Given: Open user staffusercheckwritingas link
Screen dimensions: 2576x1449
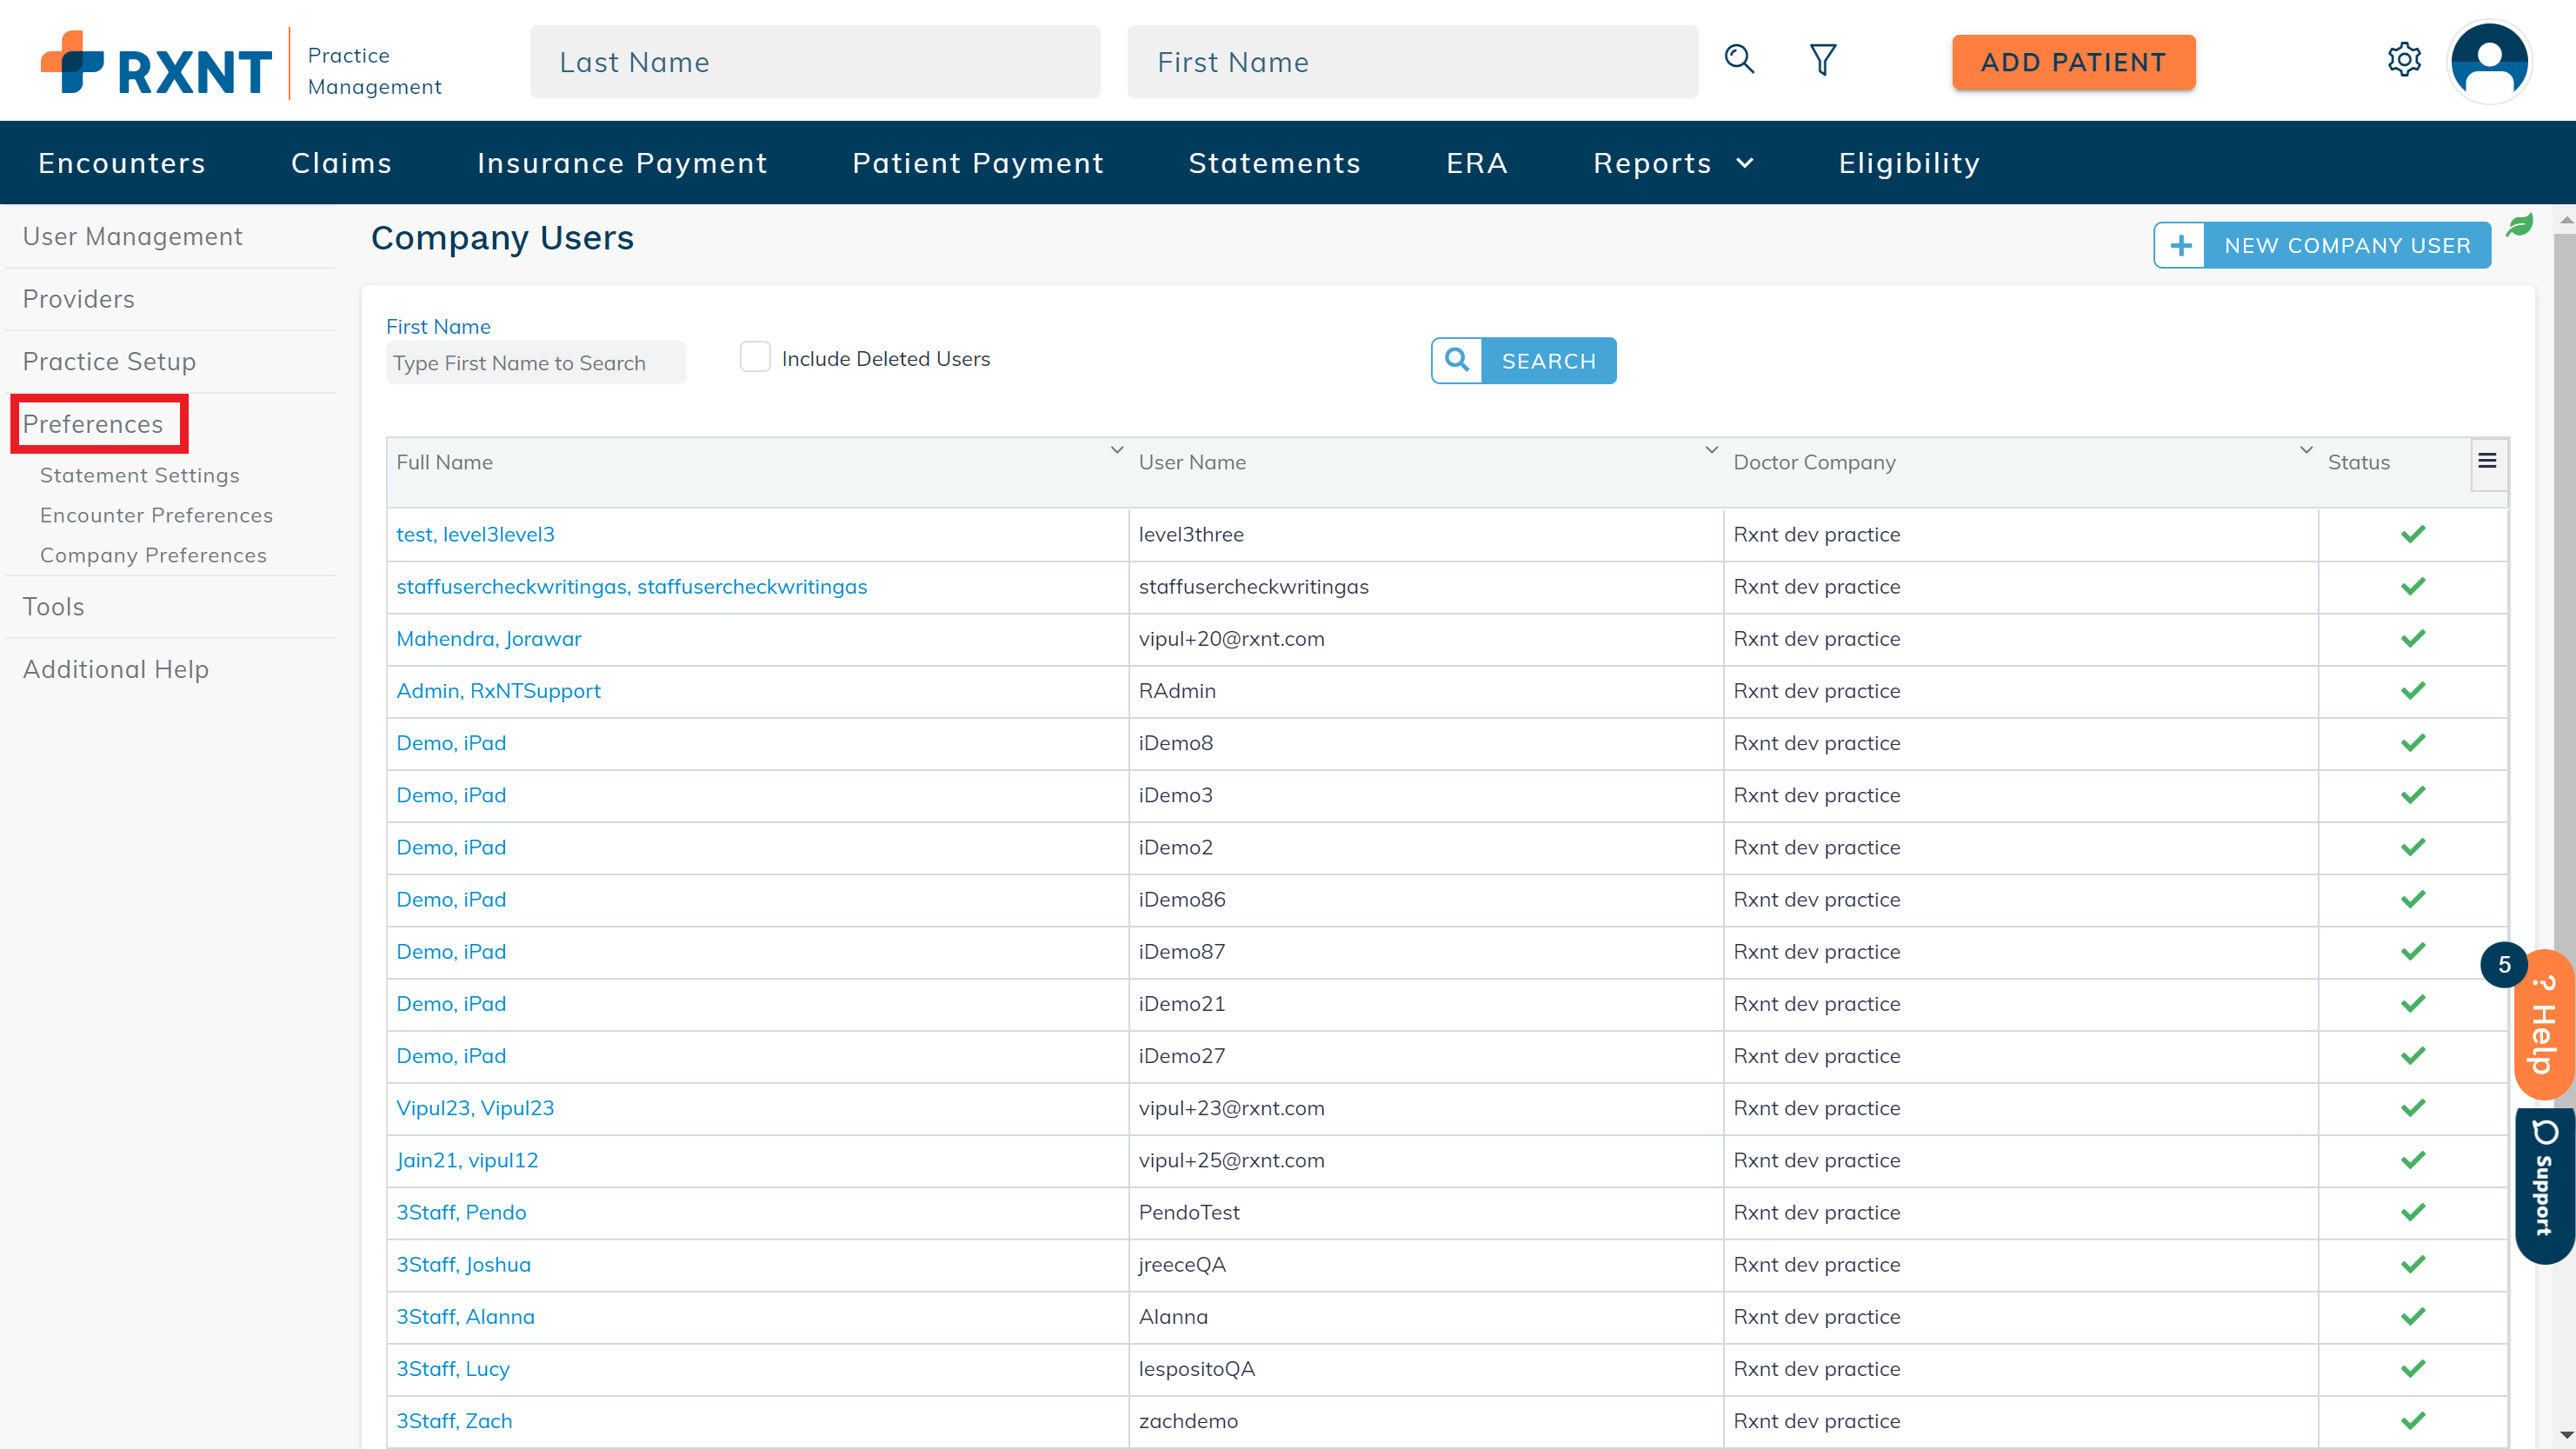Looking at the screenshot, I should point(631,586).
